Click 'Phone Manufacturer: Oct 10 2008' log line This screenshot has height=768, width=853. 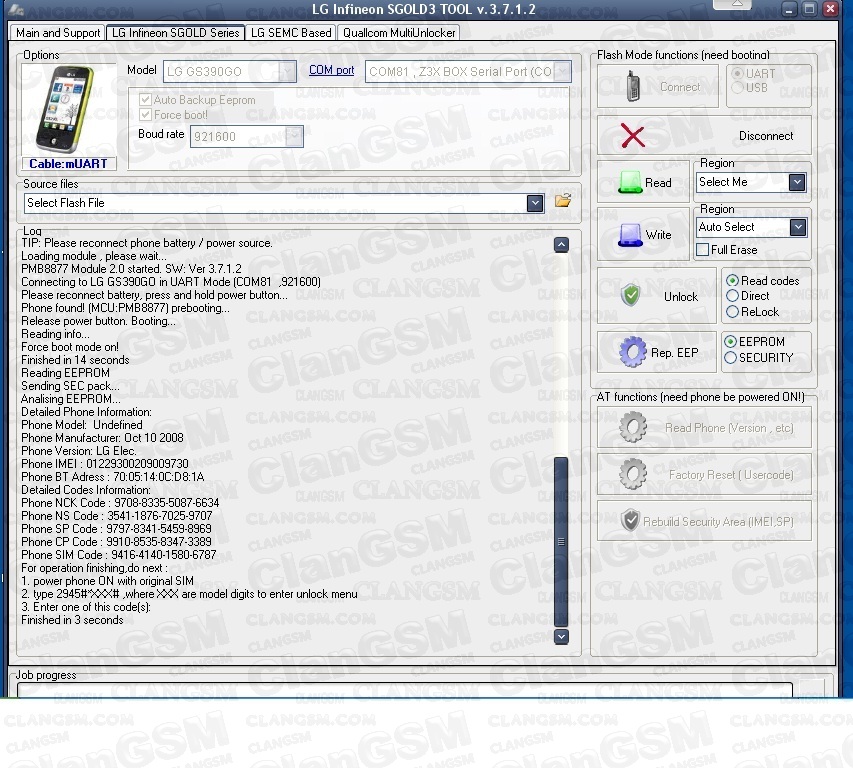click(102, 438)
